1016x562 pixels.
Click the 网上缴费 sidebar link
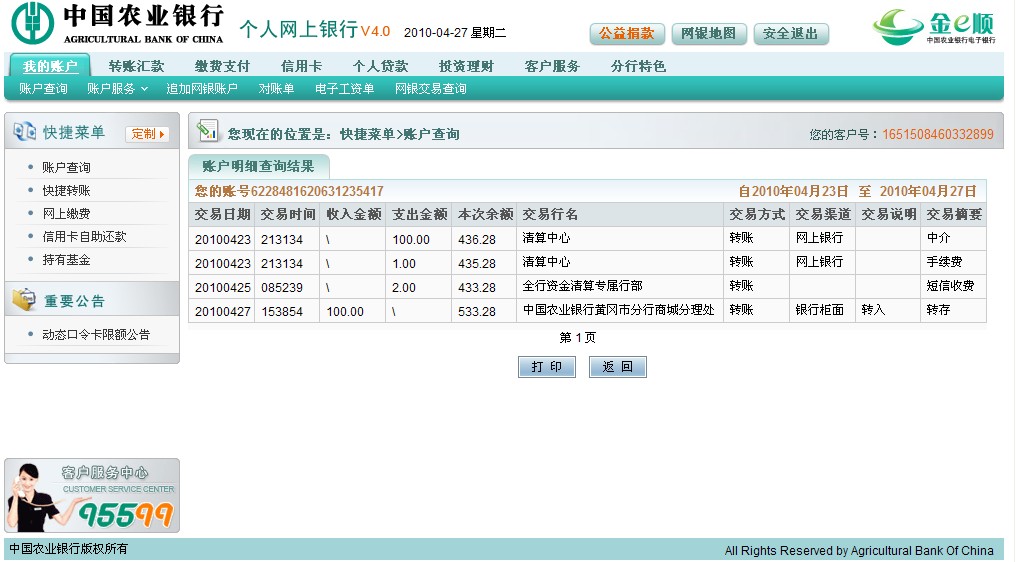coord(66,213)
